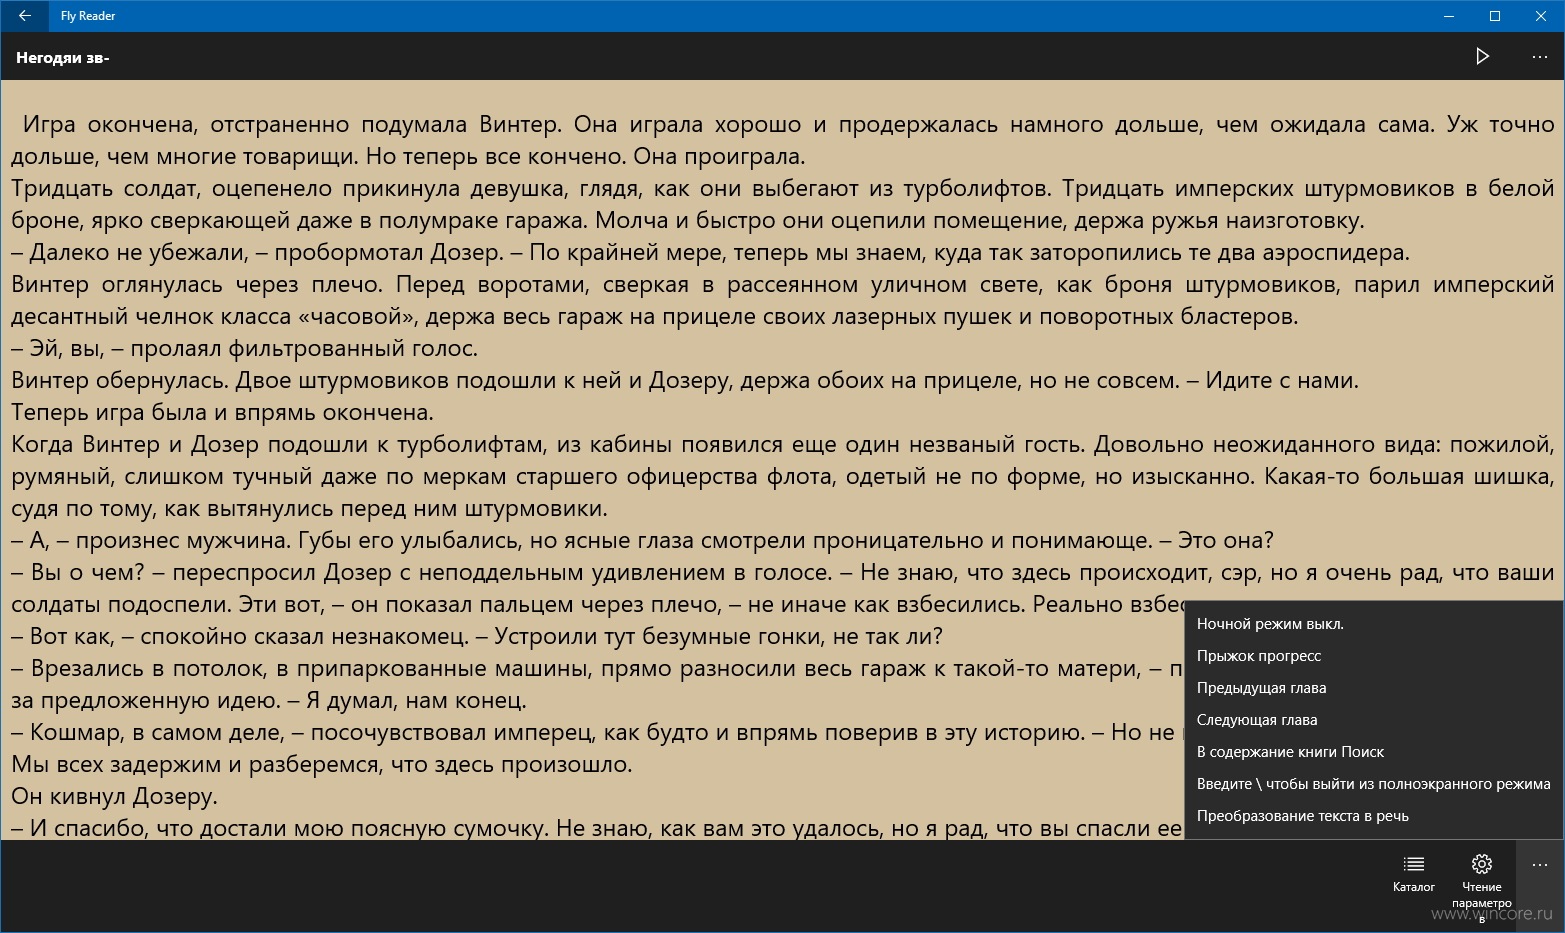
Task: Go to Следующая глава
Action: pos(1373,720)
